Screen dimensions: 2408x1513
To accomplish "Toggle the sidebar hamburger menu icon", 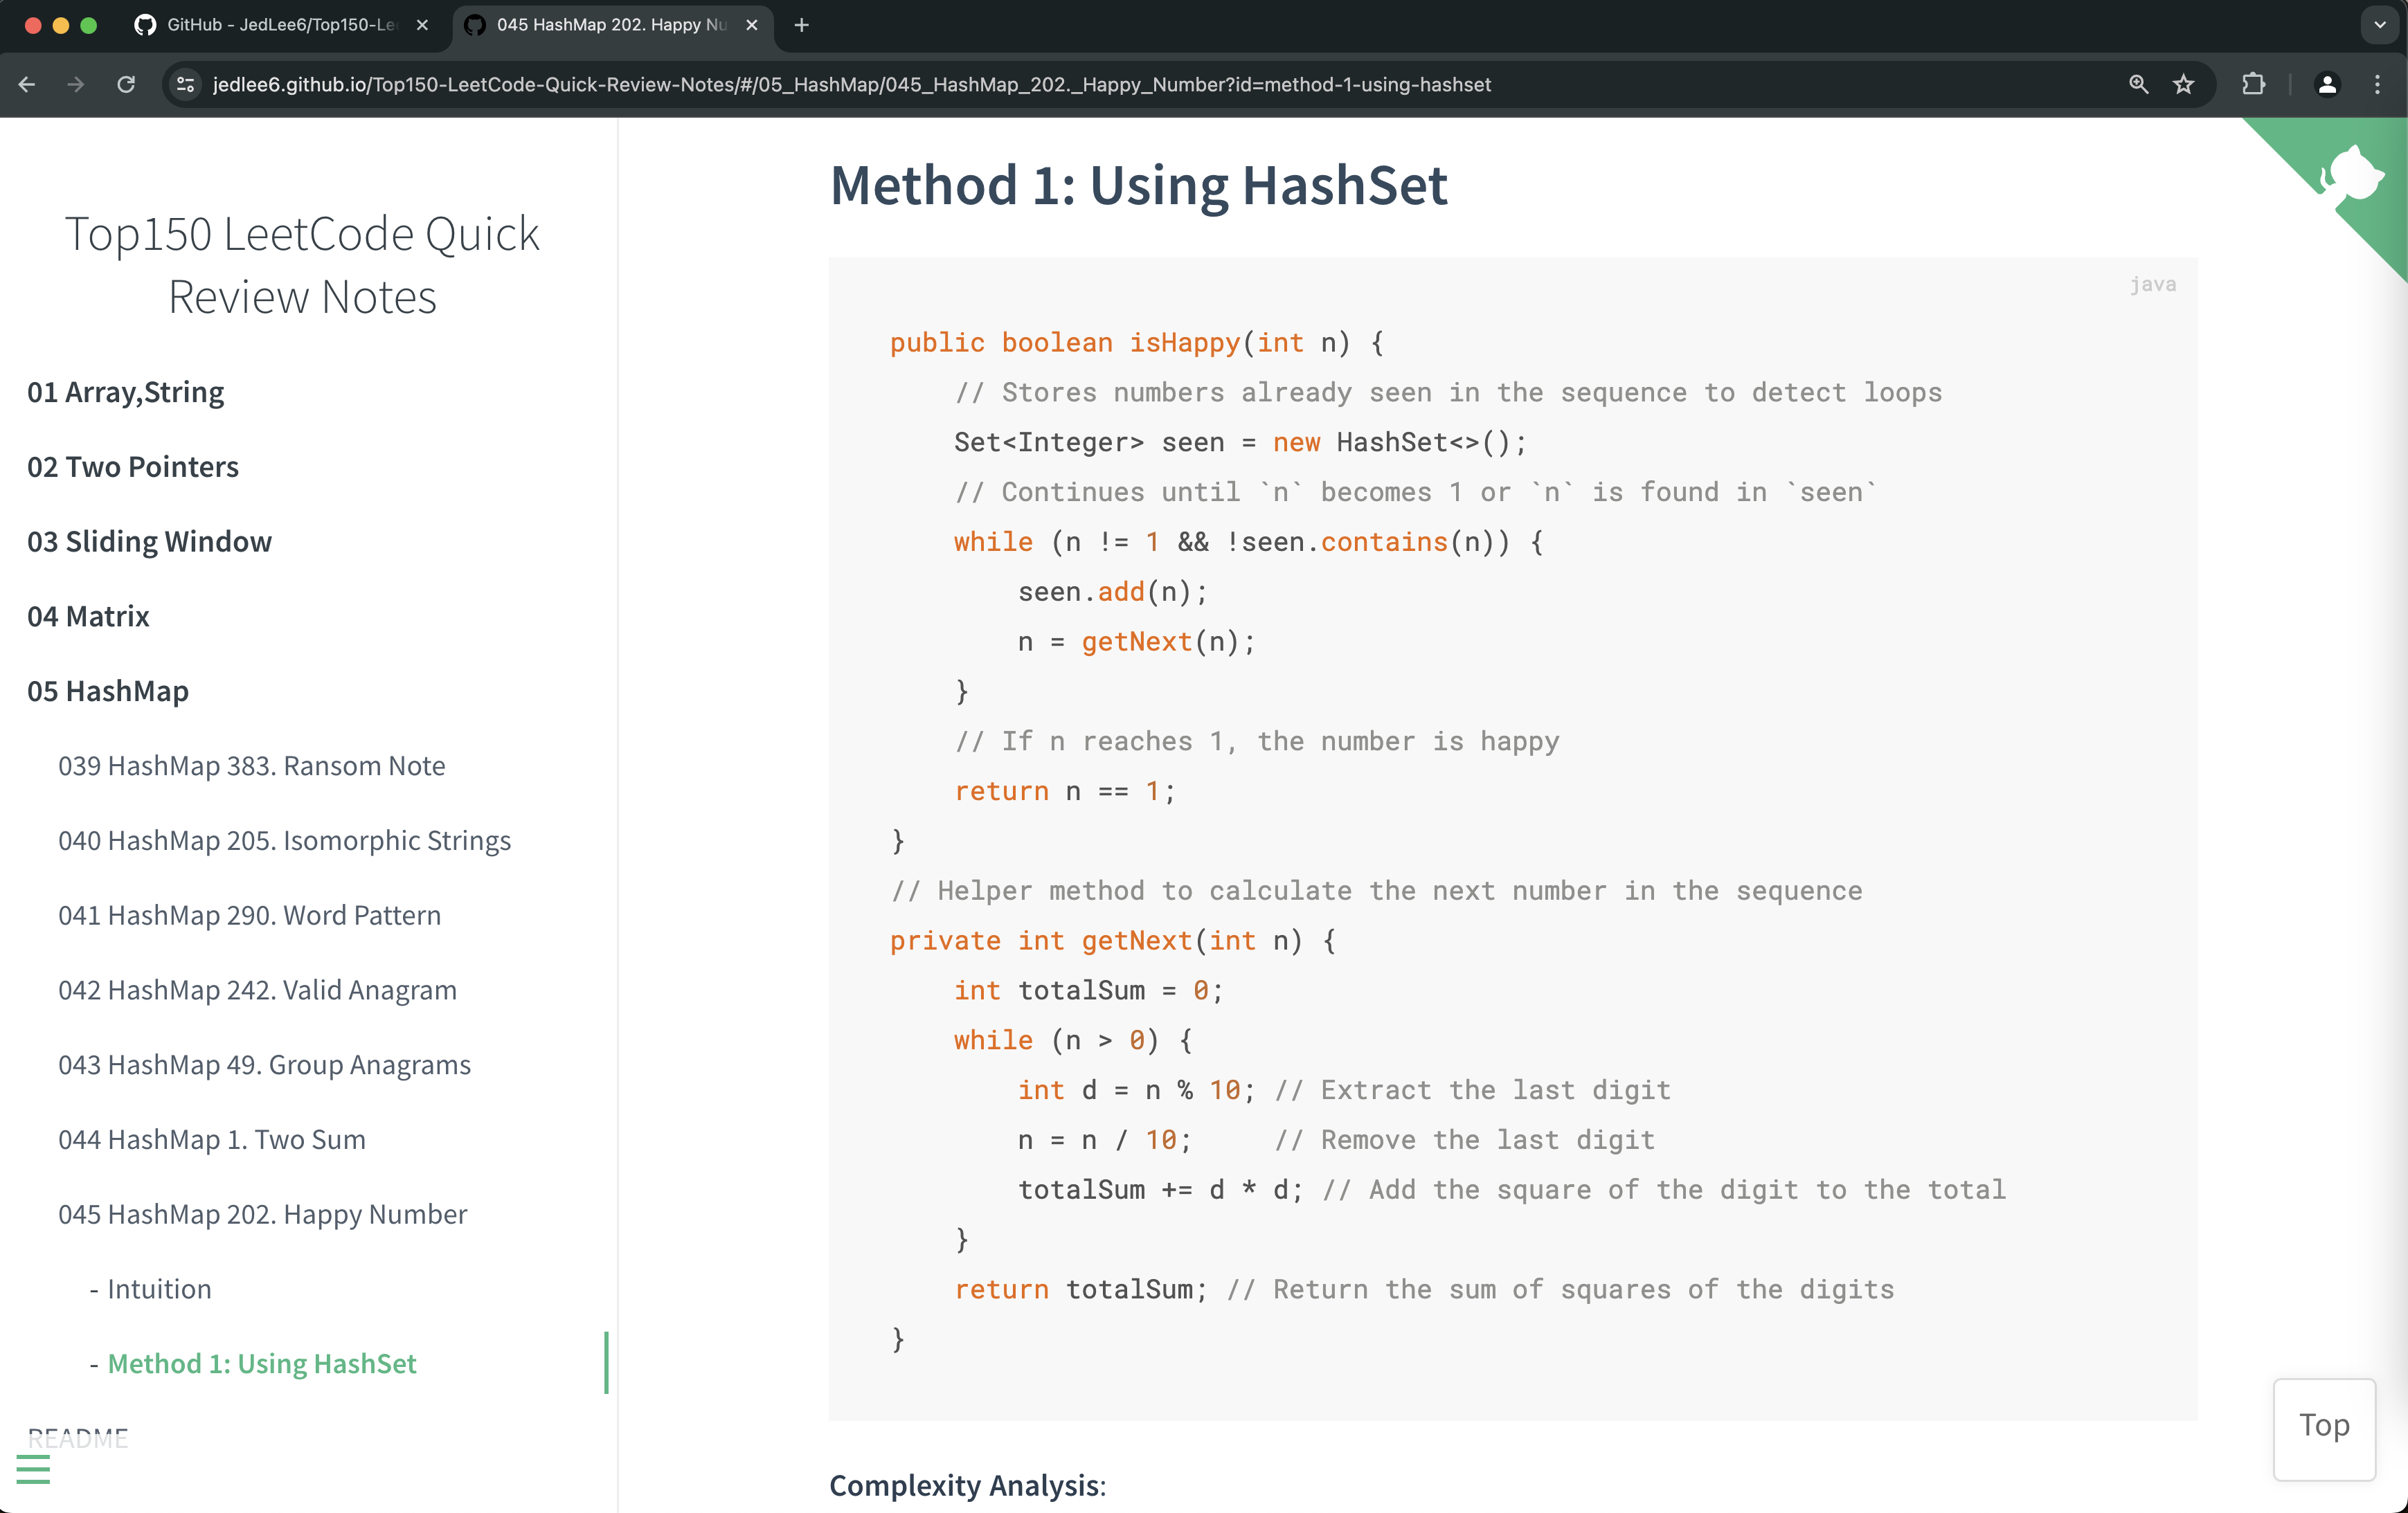I will coord(33,1469).
